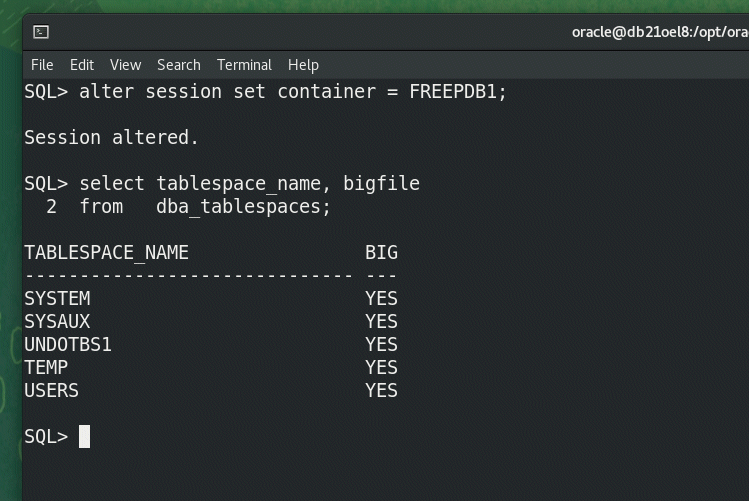The width and height of the screenshot is (749, 501).
Task: Click the YES value beside USERS
Action: coord(381,390)
